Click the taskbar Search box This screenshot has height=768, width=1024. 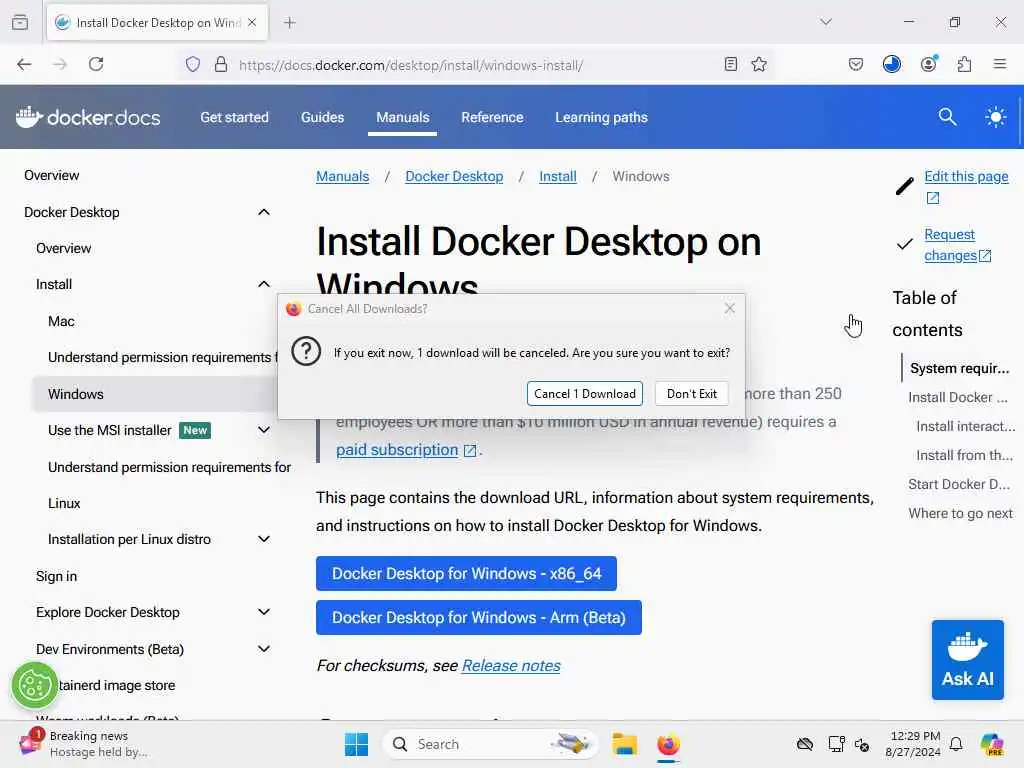click(x=490, y=744)
